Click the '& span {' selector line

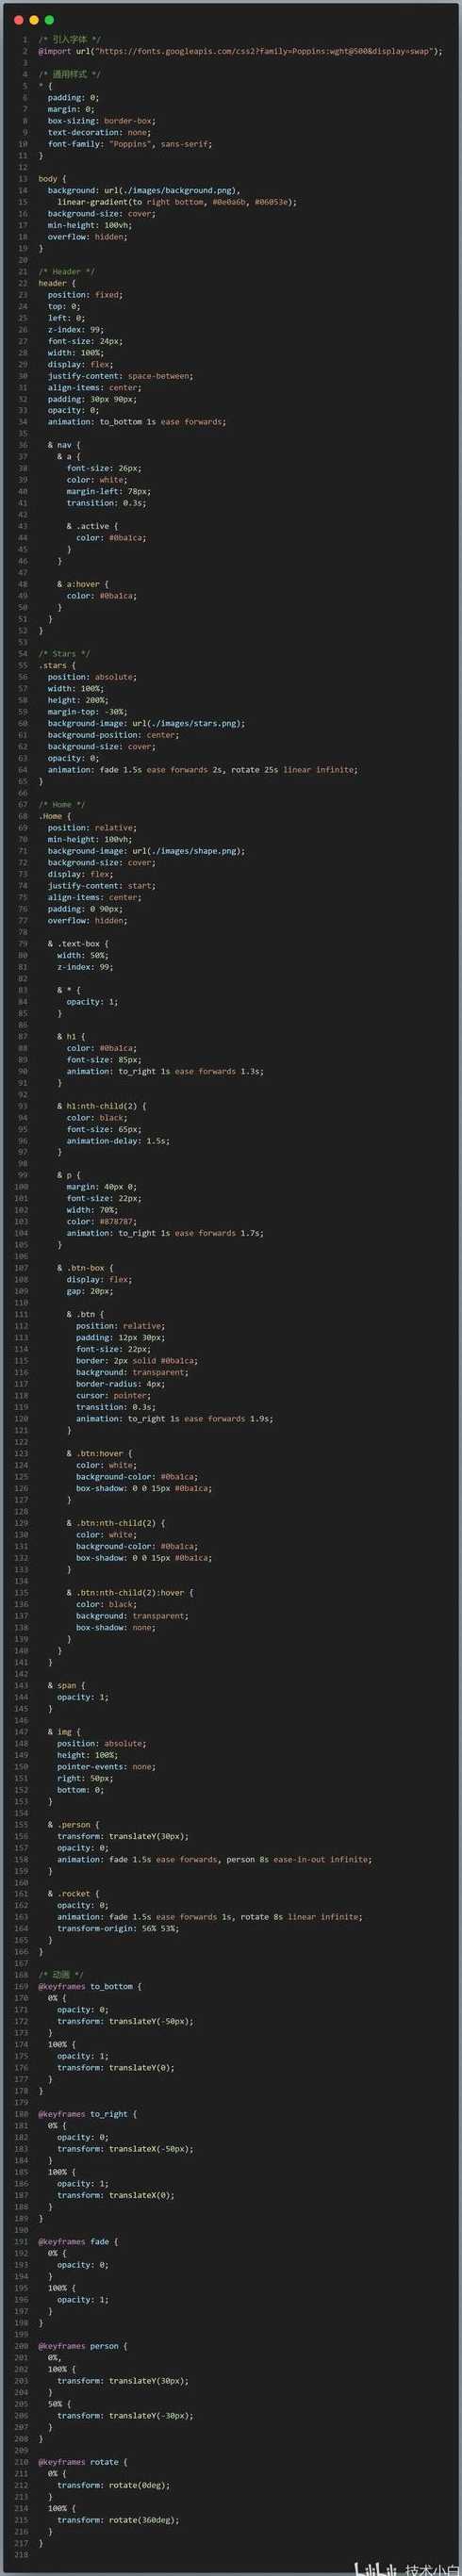coord(66,1685)
